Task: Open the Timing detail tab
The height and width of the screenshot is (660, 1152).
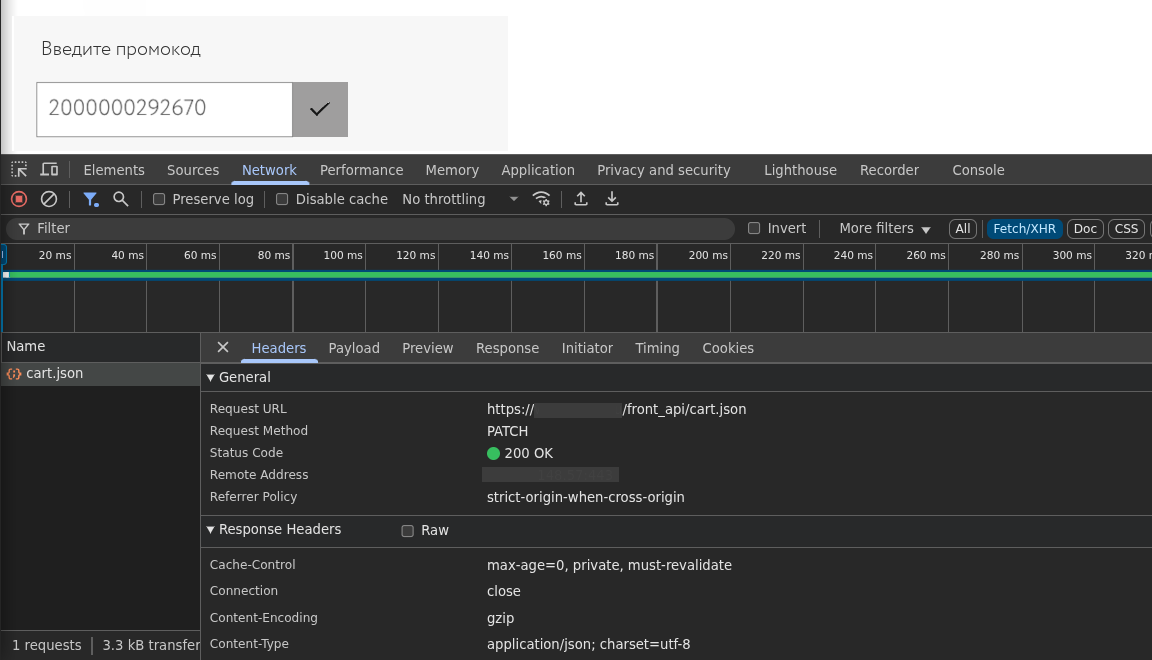Action: point(657,348)
